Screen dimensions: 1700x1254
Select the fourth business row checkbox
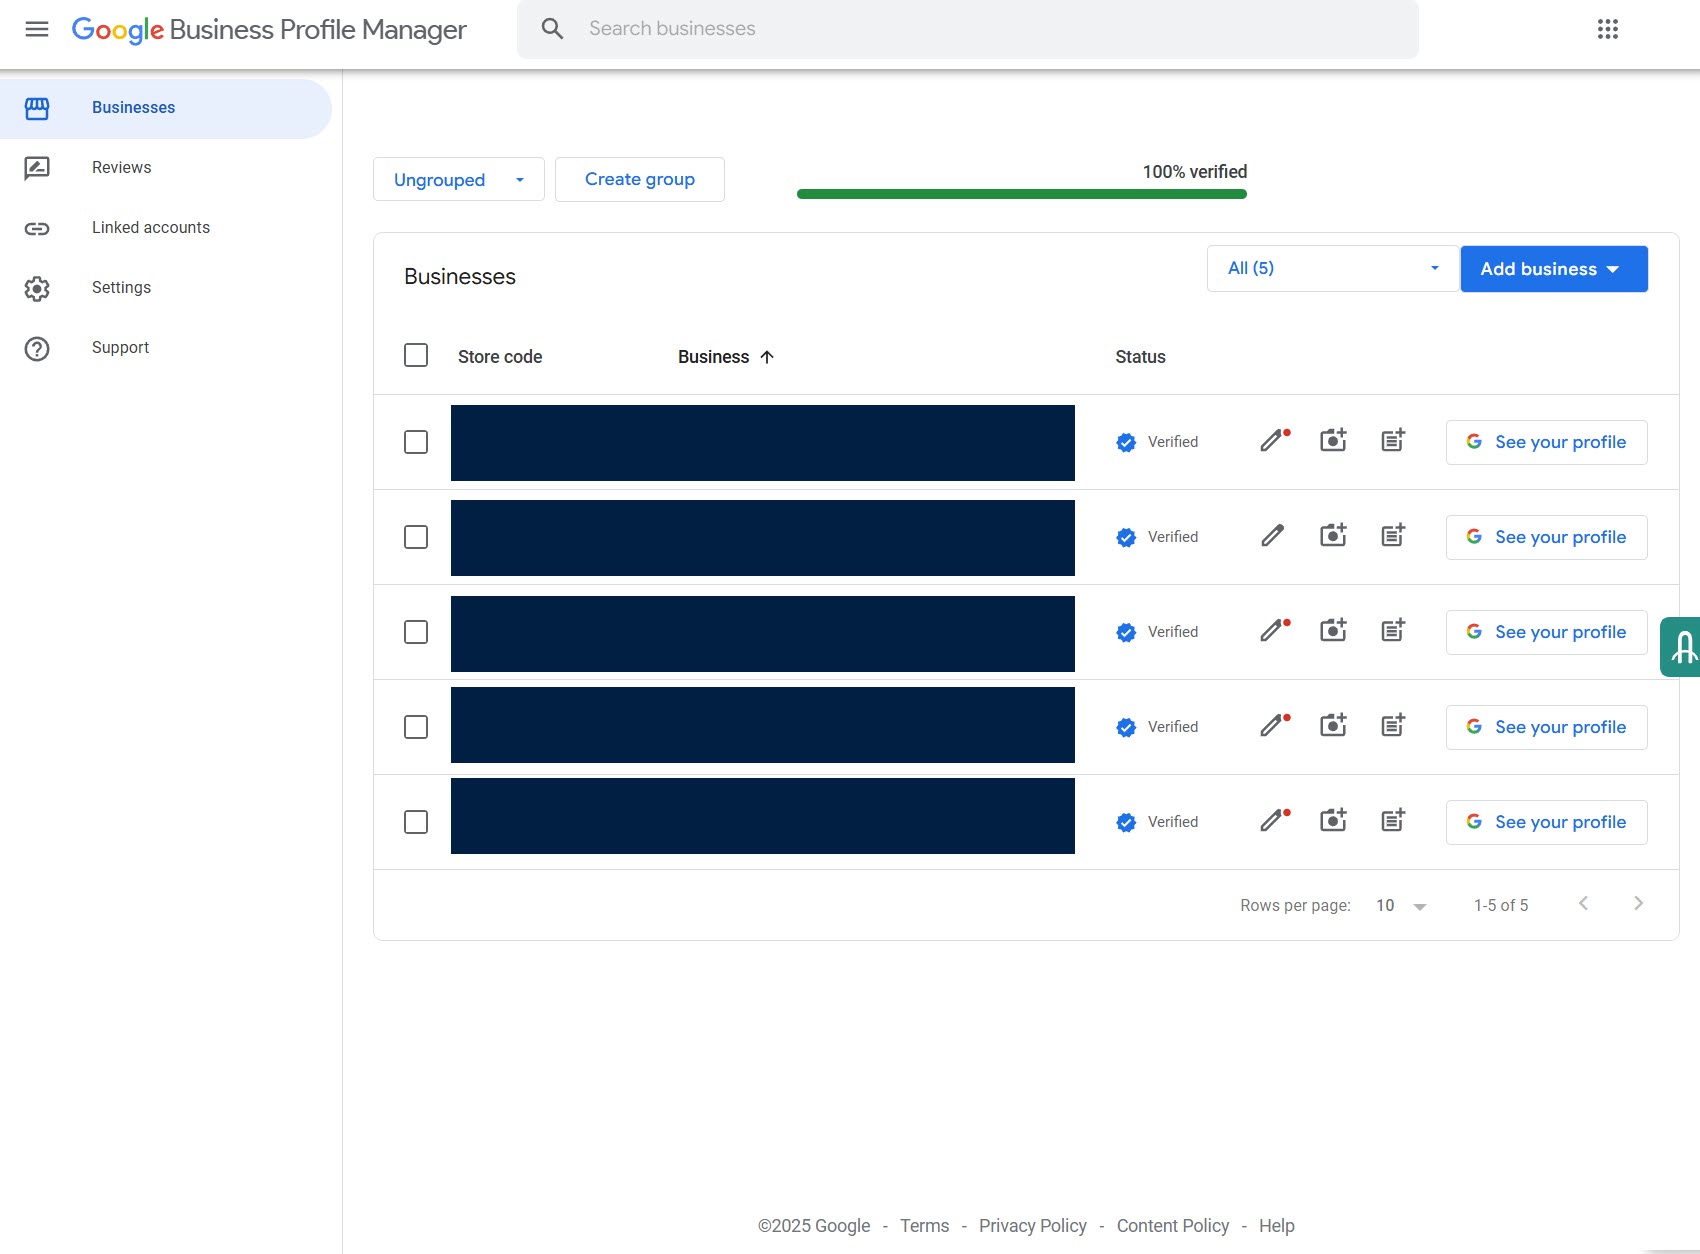(x=416, y=727)
